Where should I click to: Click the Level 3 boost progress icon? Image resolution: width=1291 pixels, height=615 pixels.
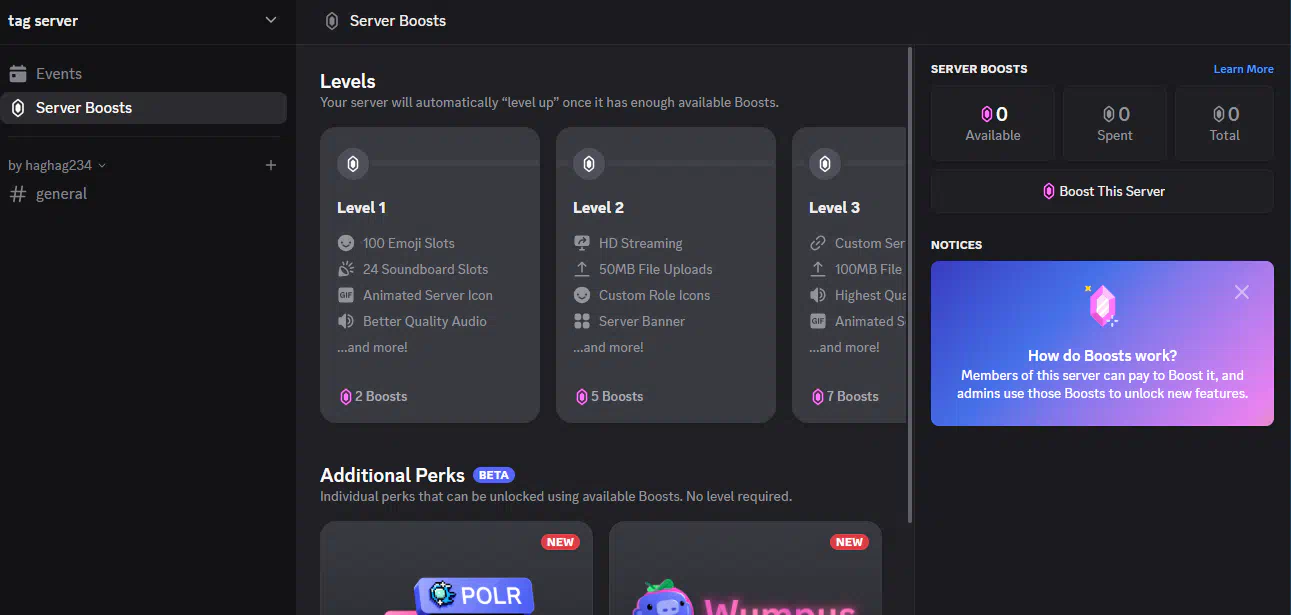(x=825, y=163)
